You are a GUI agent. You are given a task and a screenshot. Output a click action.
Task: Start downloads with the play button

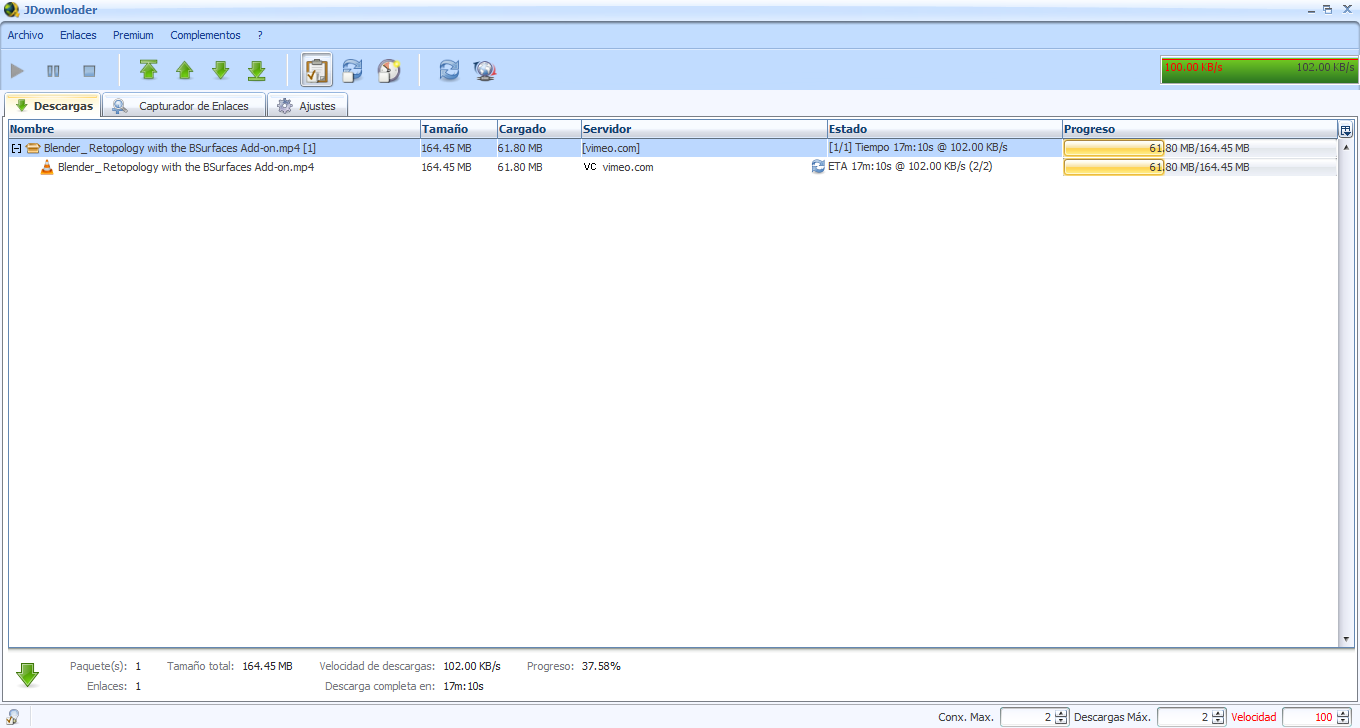pyautogui.click(x=17, y=71)
